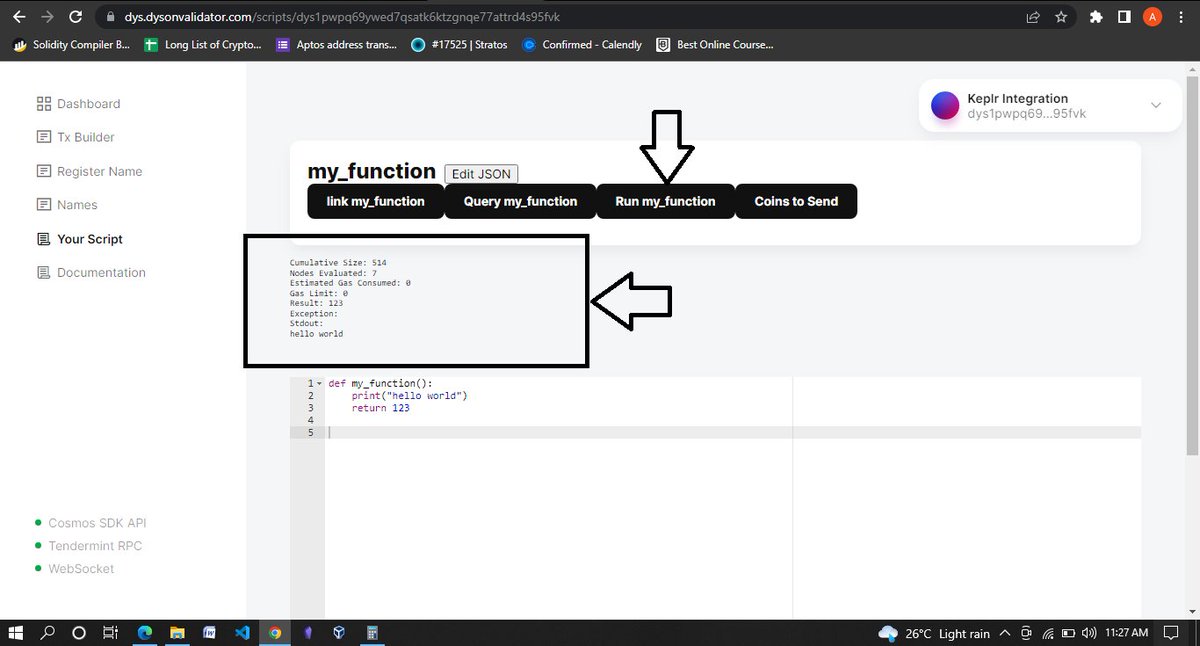Click the browser forward arrow

(x=47, y=17)
